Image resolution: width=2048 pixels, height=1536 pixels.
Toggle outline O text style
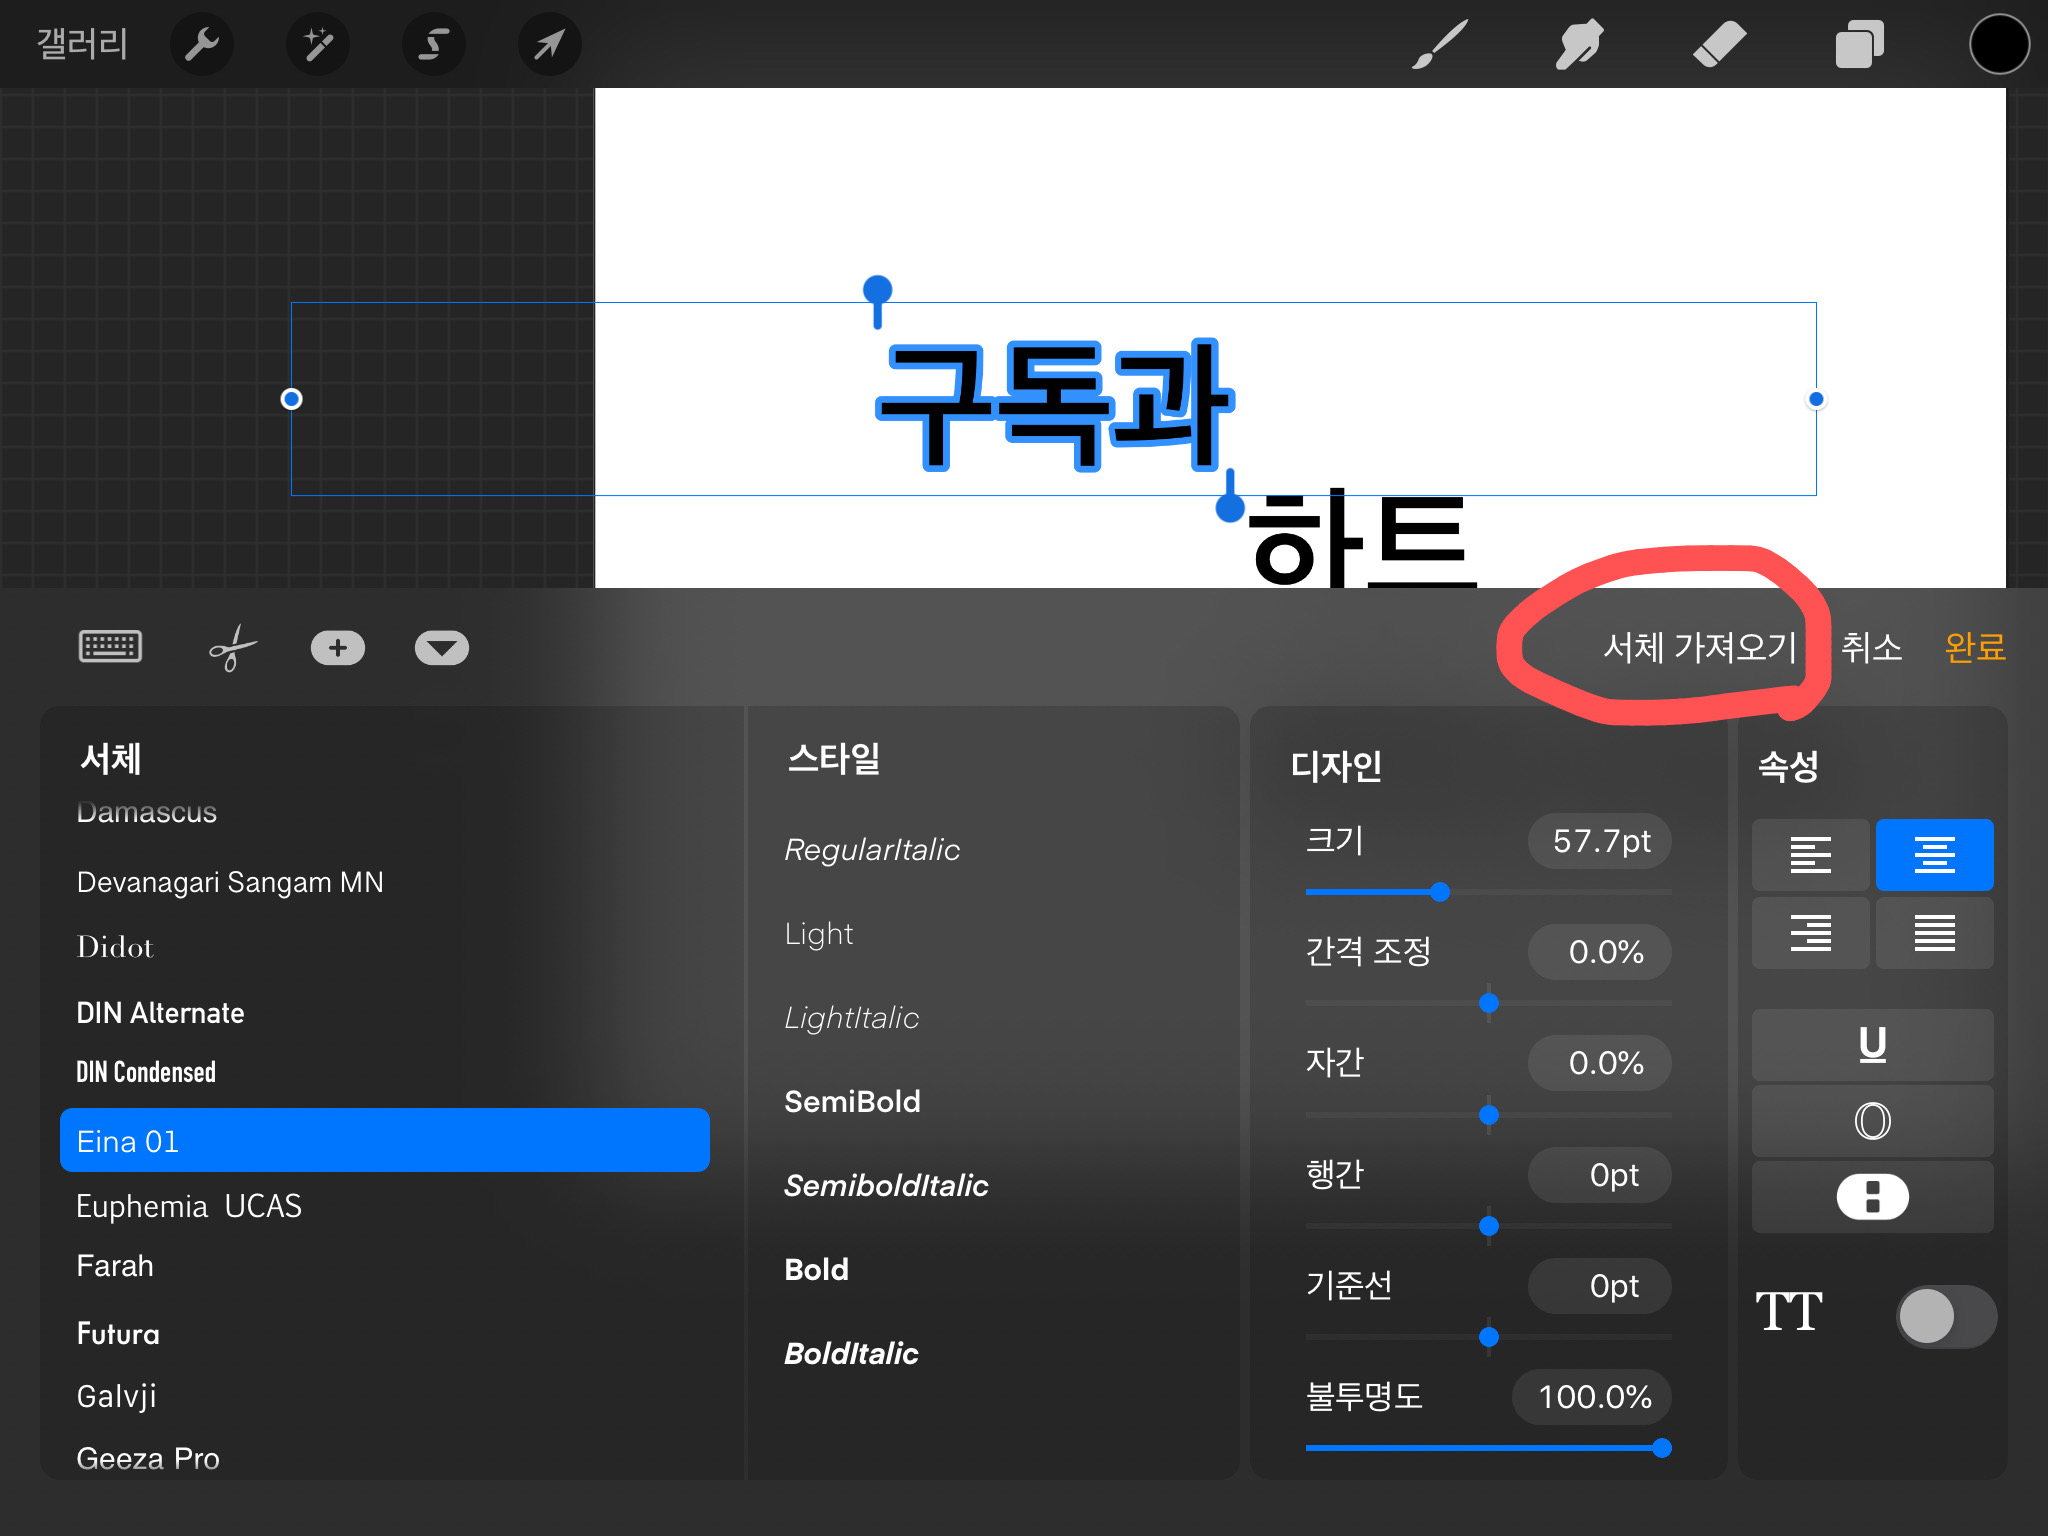1873,1121
